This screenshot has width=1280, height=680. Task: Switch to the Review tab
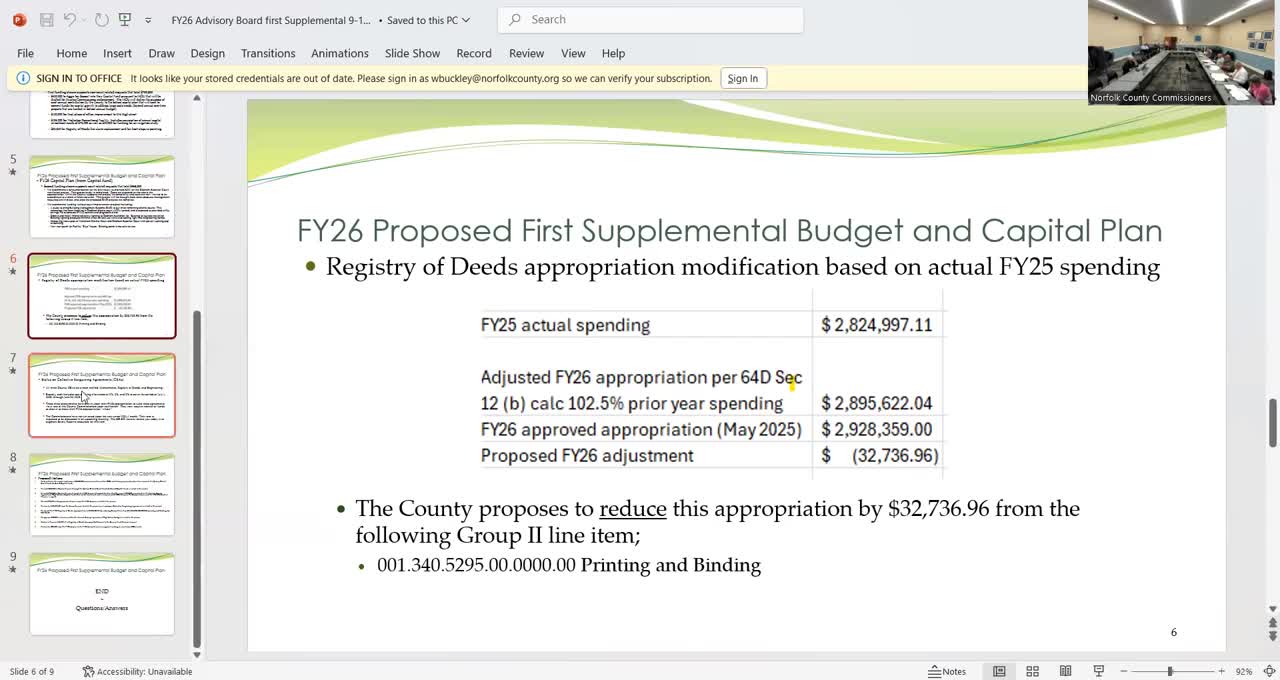pyautogui.click(x=526, y=53)
